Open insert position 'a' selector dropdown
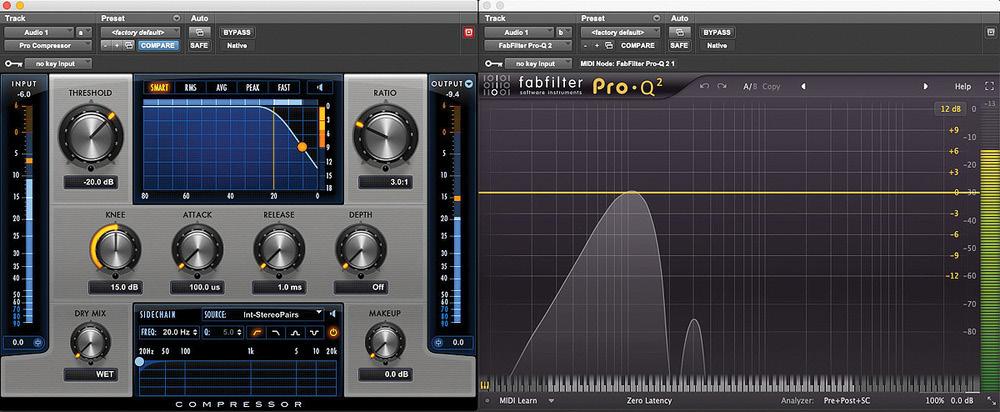1000x412 pixels. [x=84, y=32]
